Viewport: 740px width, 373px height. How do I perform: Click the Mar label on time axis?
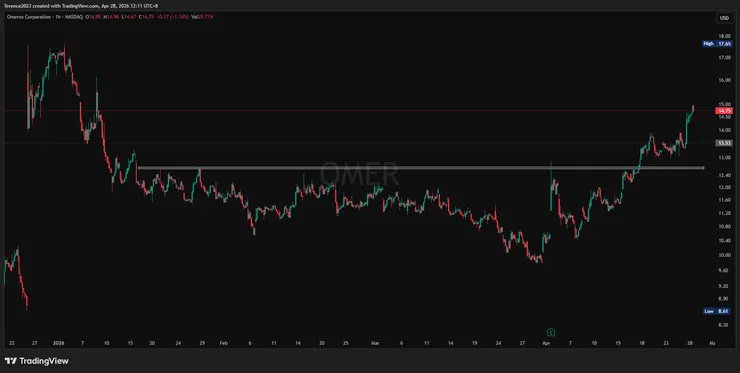click(376, 343)
